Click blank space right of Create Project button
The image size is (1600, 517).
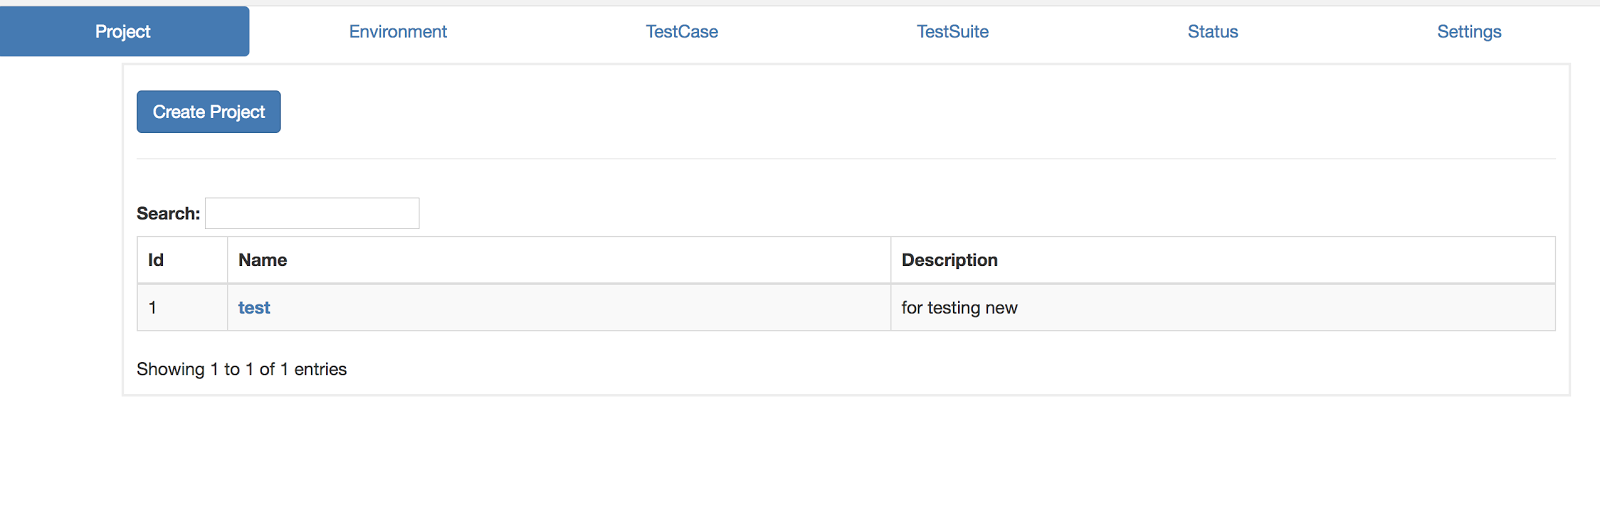coord(800,112)
